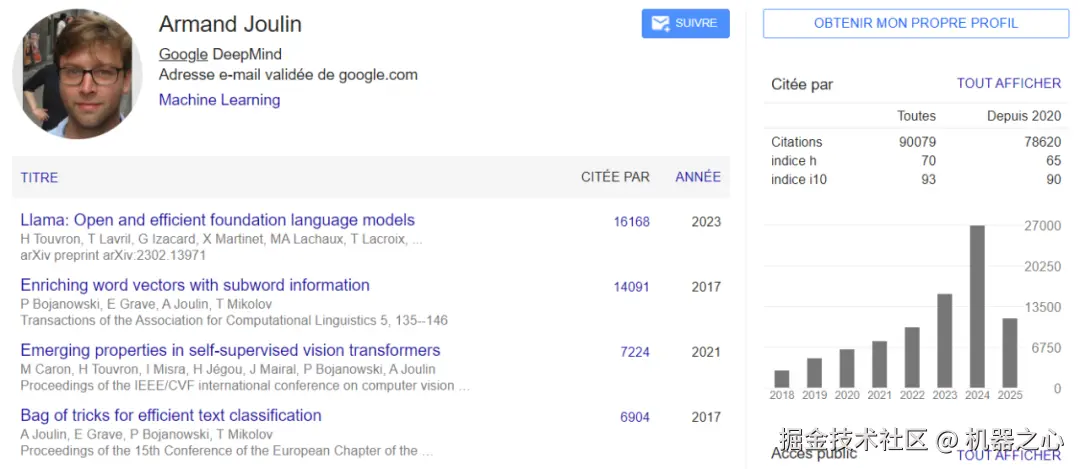Click the 14091 citation count link
Viewport: 1080px width, 469px height.
point(631,287)
